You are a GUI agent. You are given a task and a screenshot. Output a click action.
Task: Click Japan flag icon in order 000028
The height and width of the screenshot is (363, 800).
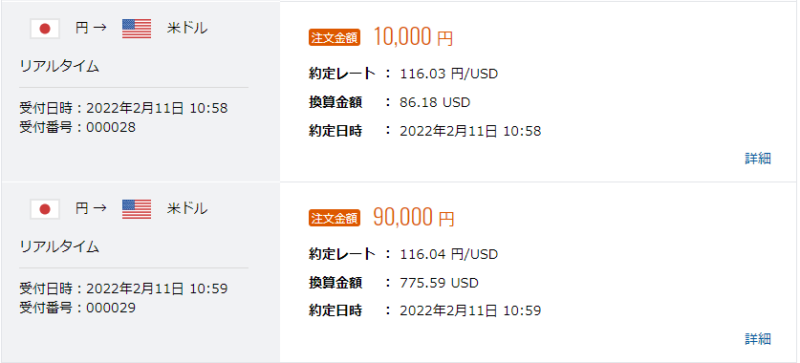pos(45,29)
